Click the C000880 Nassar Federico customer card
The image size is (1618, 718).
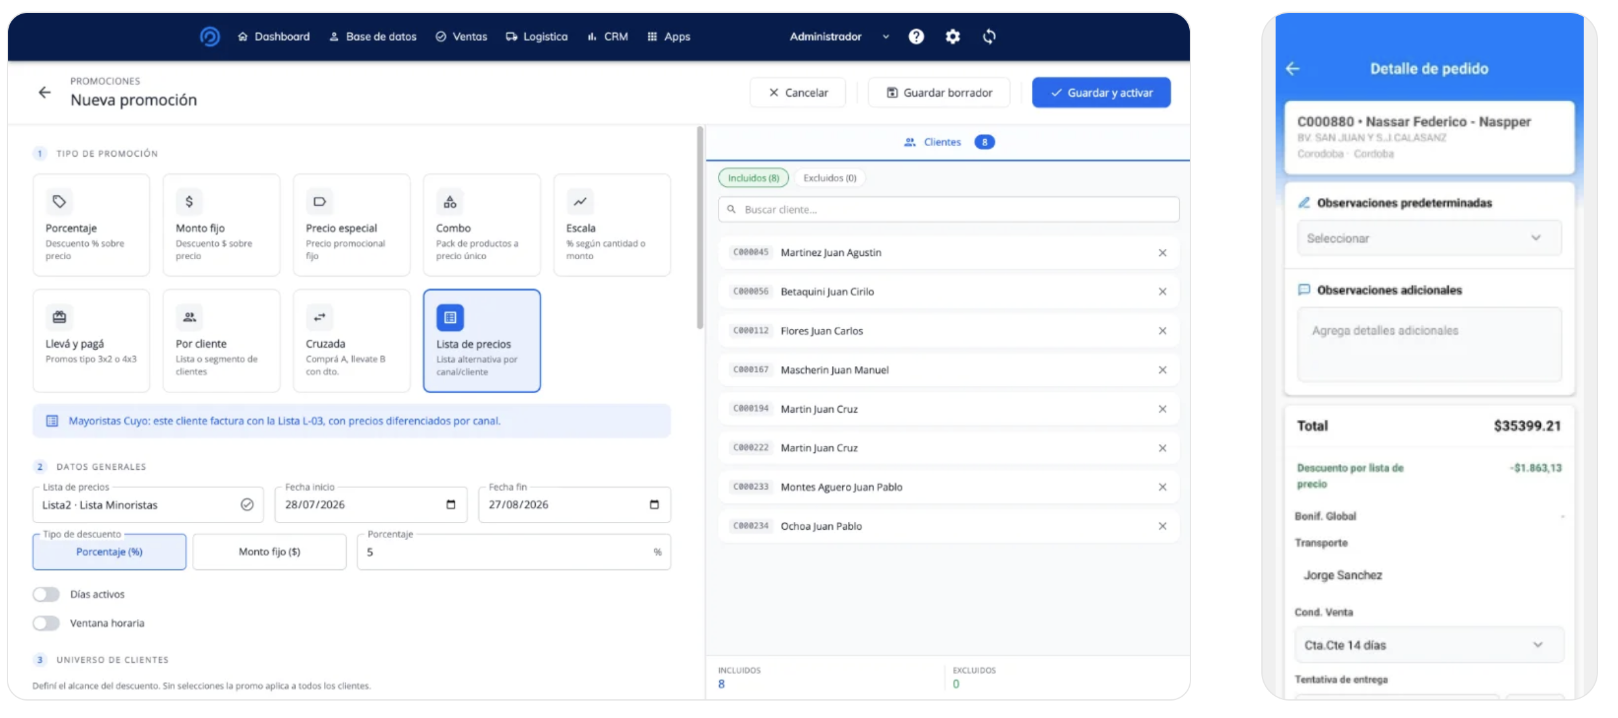[x=1429, y=137]
